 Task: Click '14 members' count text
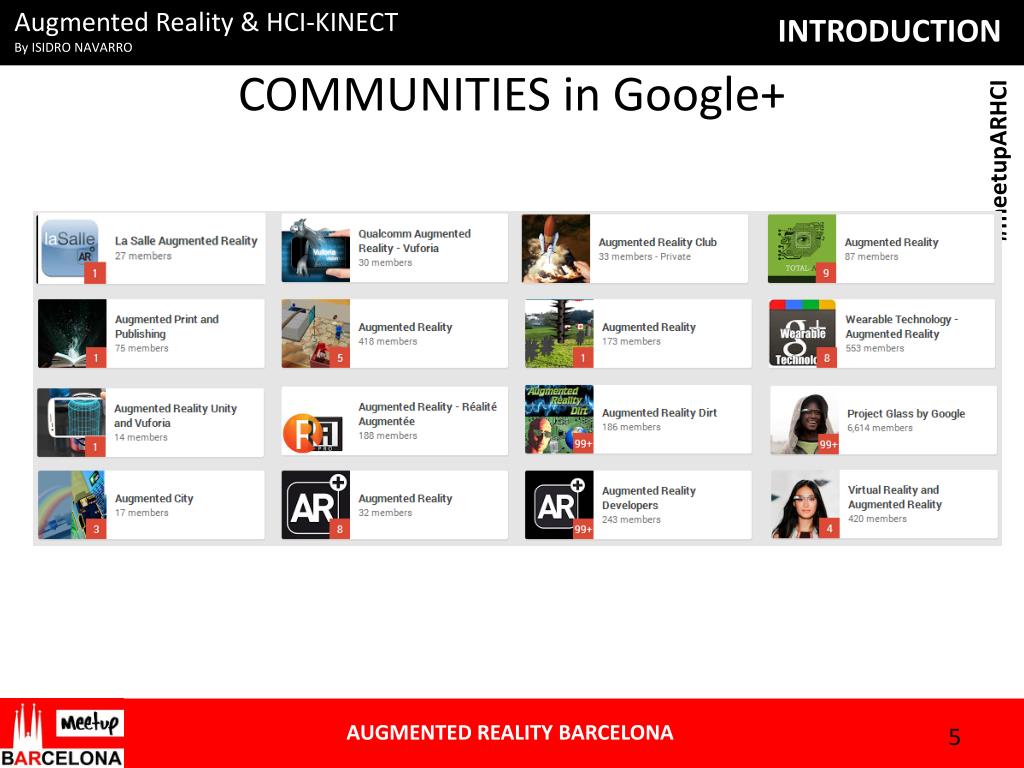[x=140, y=437]
